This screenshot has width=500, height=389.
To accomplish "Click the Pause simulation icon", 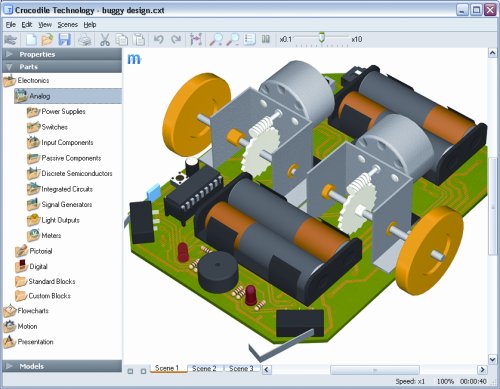I will 266,39.
